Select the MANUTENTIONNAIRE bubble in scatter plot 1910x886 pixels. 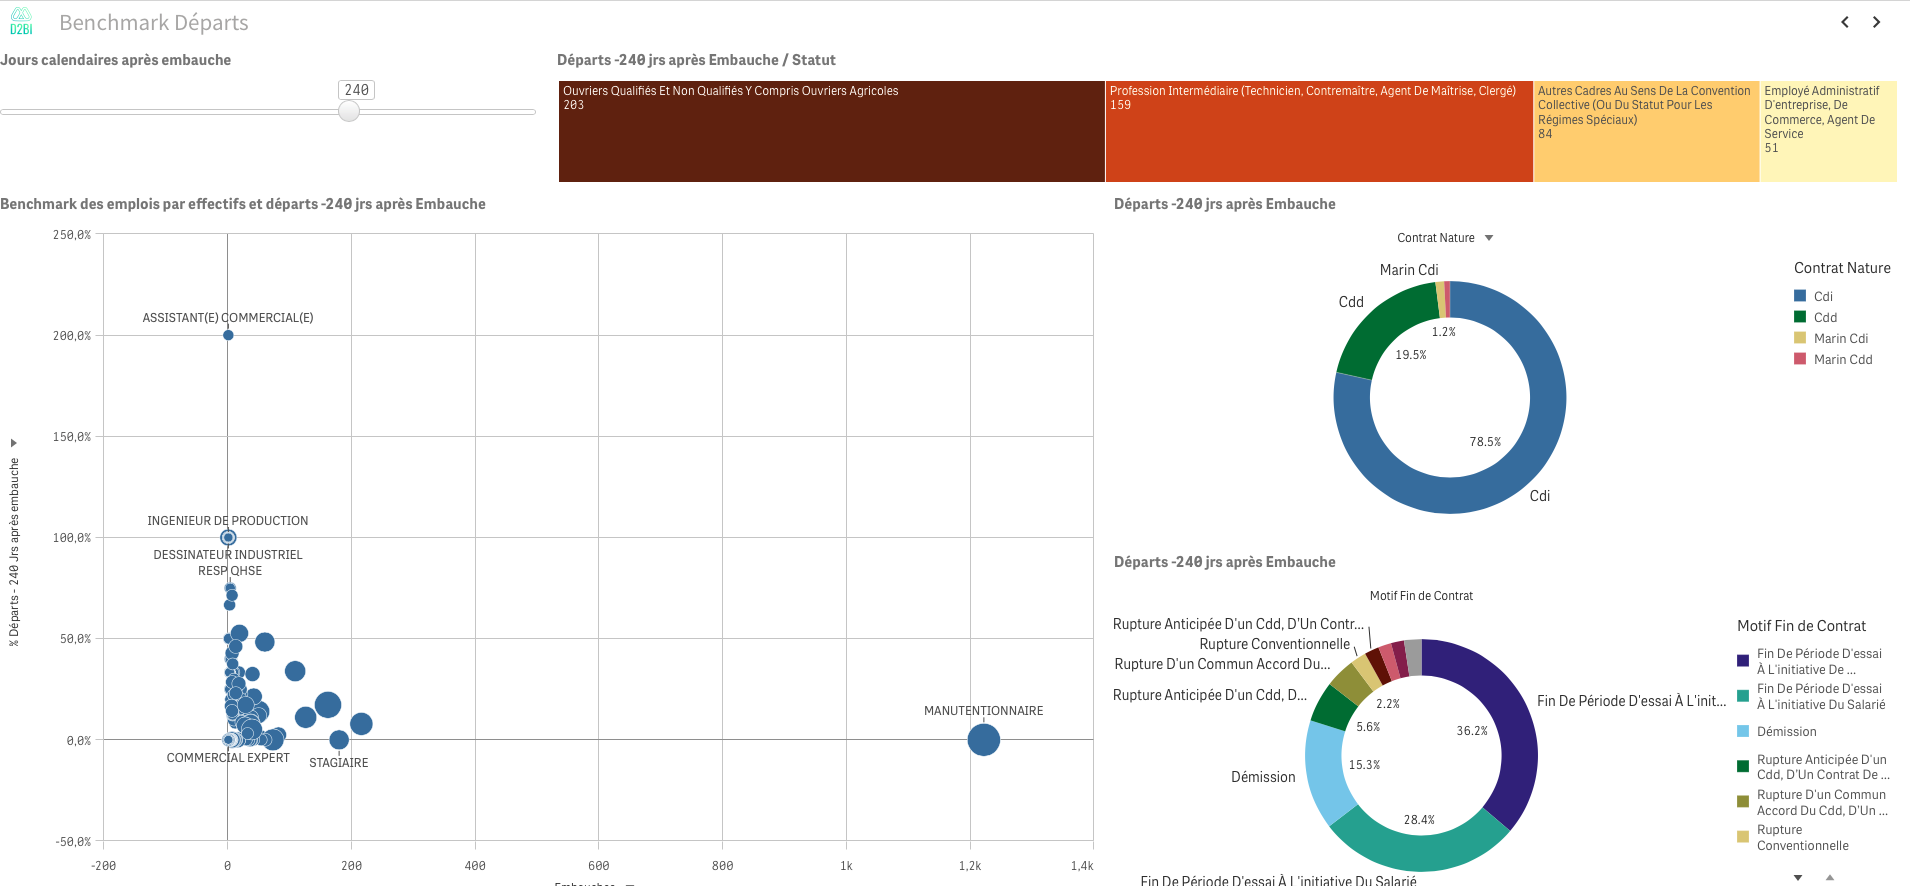(983, 740)
